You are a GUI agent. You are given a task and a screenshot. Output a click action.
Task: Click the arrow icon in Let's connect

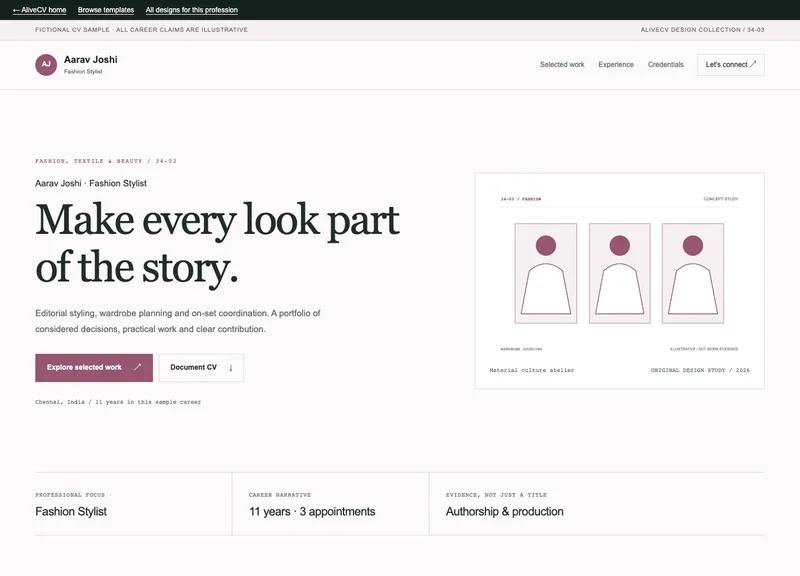click(753, 64)
